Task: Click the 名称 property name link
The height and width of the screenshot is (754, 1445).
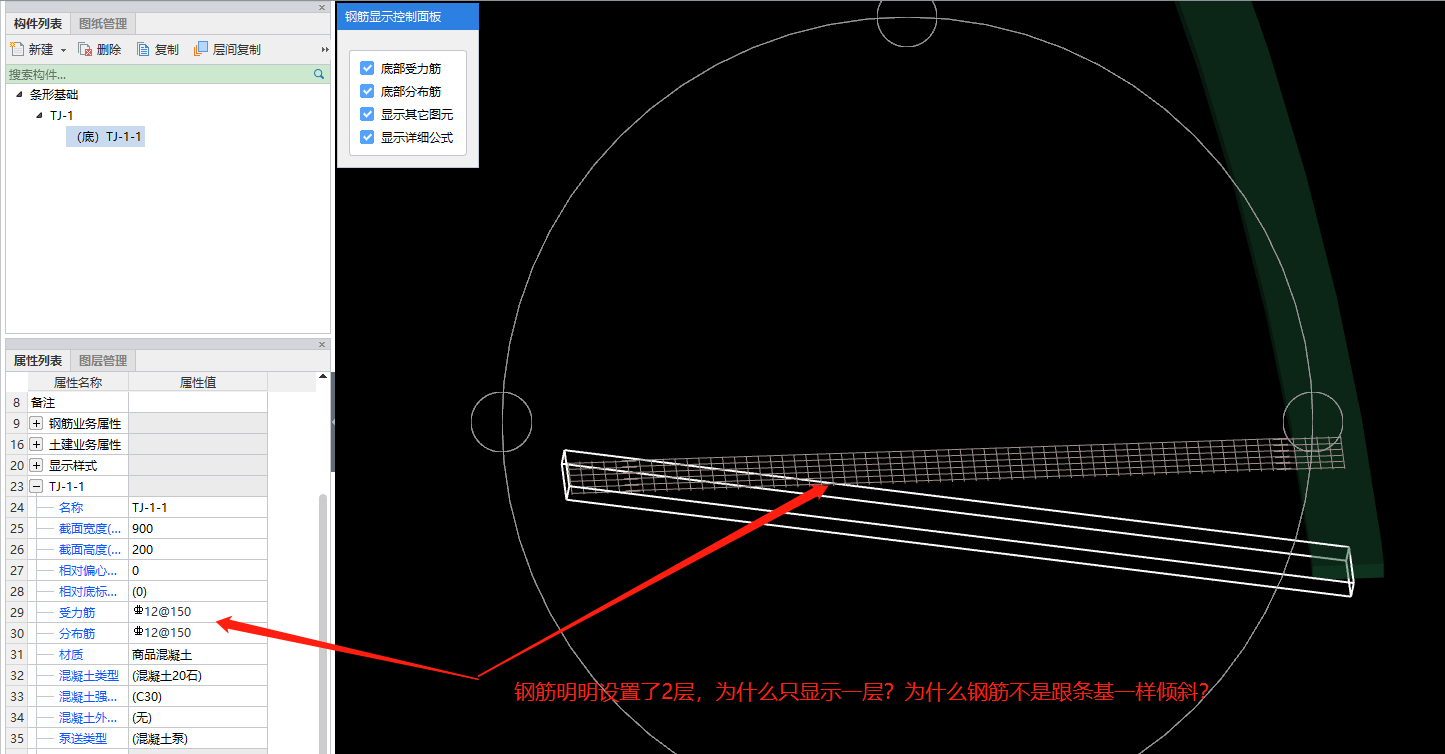Action: pyautogui.click(x=71, y=507)
